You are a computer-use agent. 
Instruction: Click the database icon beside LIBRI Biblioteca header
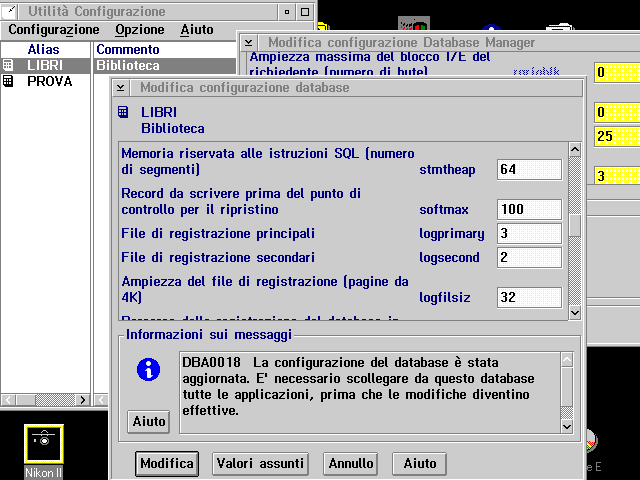pos(123,112)
